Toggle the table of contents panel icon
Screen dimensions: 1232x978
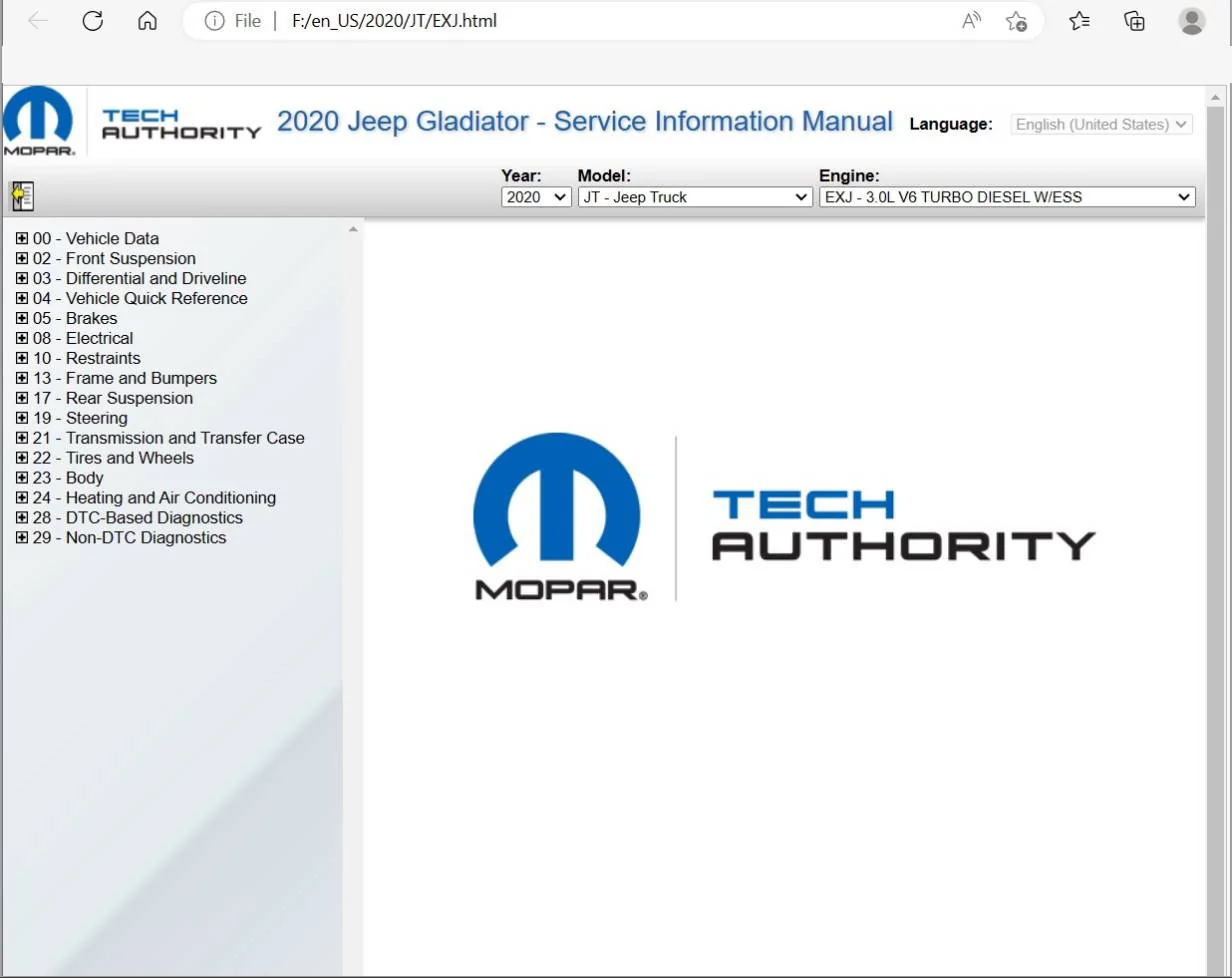pyautogui.click(x=22, y=195)
